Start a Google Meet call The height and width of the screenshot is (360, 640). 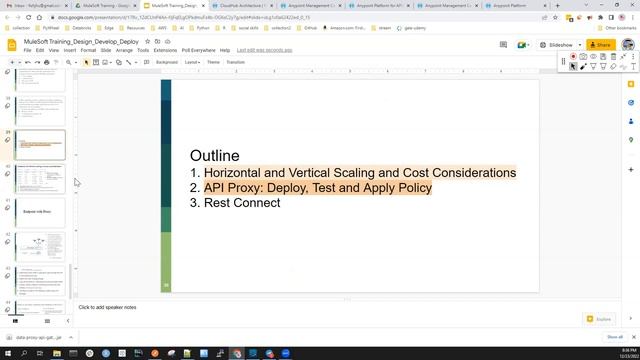click(521, 45)
